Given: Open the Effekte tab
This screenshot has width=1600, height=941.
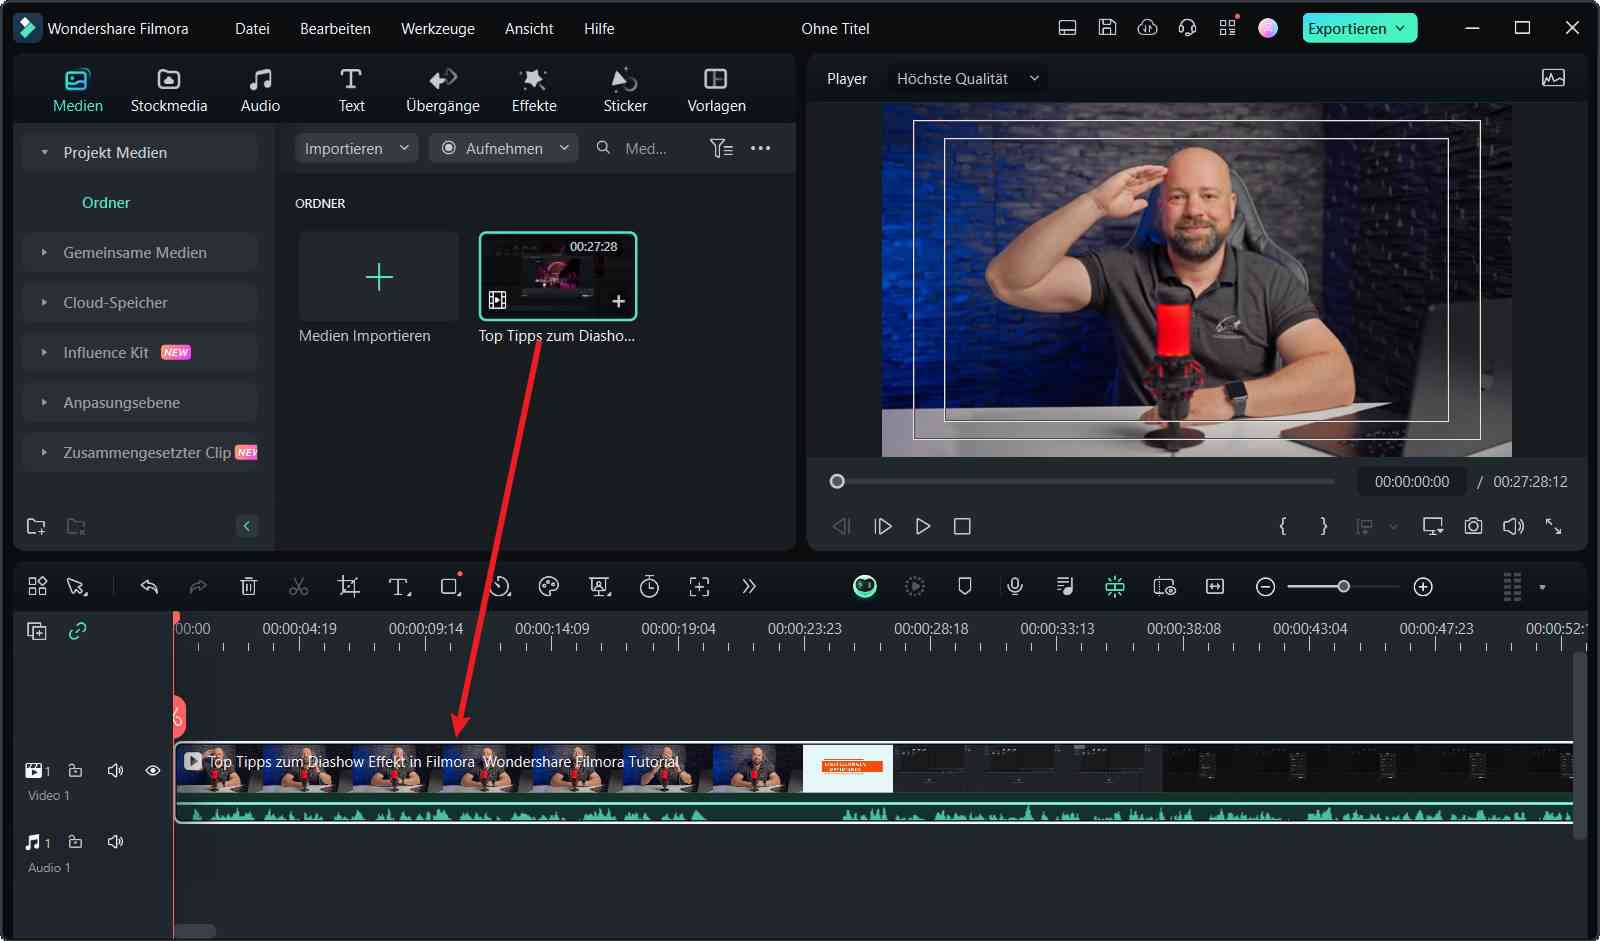Looking at the screenshot, I should coord(534,90).
